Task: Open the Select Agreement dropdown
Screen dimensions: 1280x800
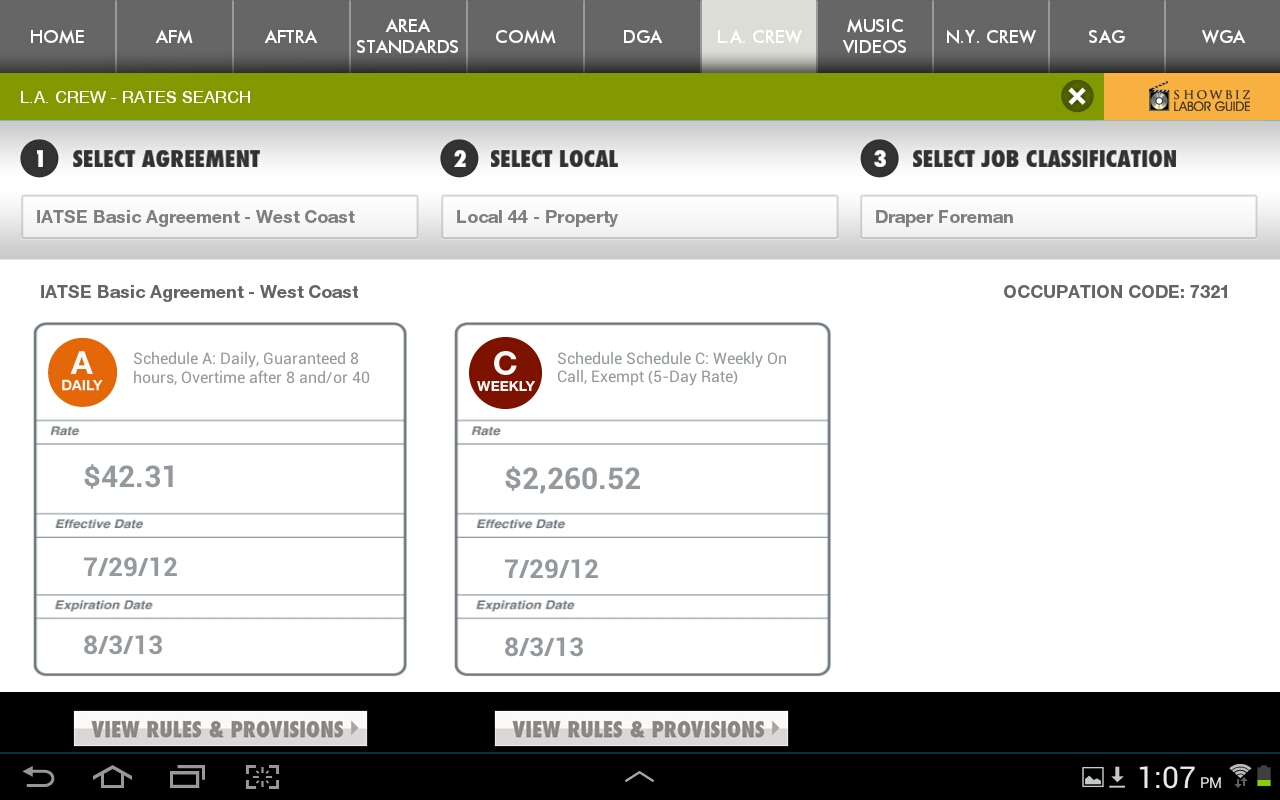Action: pyautogui.click(x=220, y=217)
